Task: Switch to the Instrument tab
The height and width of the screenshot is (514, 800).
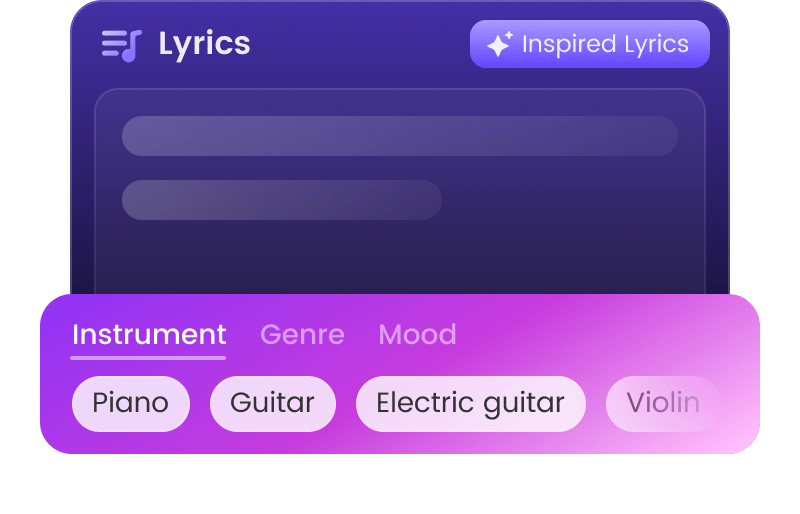Action: (149, 334)
